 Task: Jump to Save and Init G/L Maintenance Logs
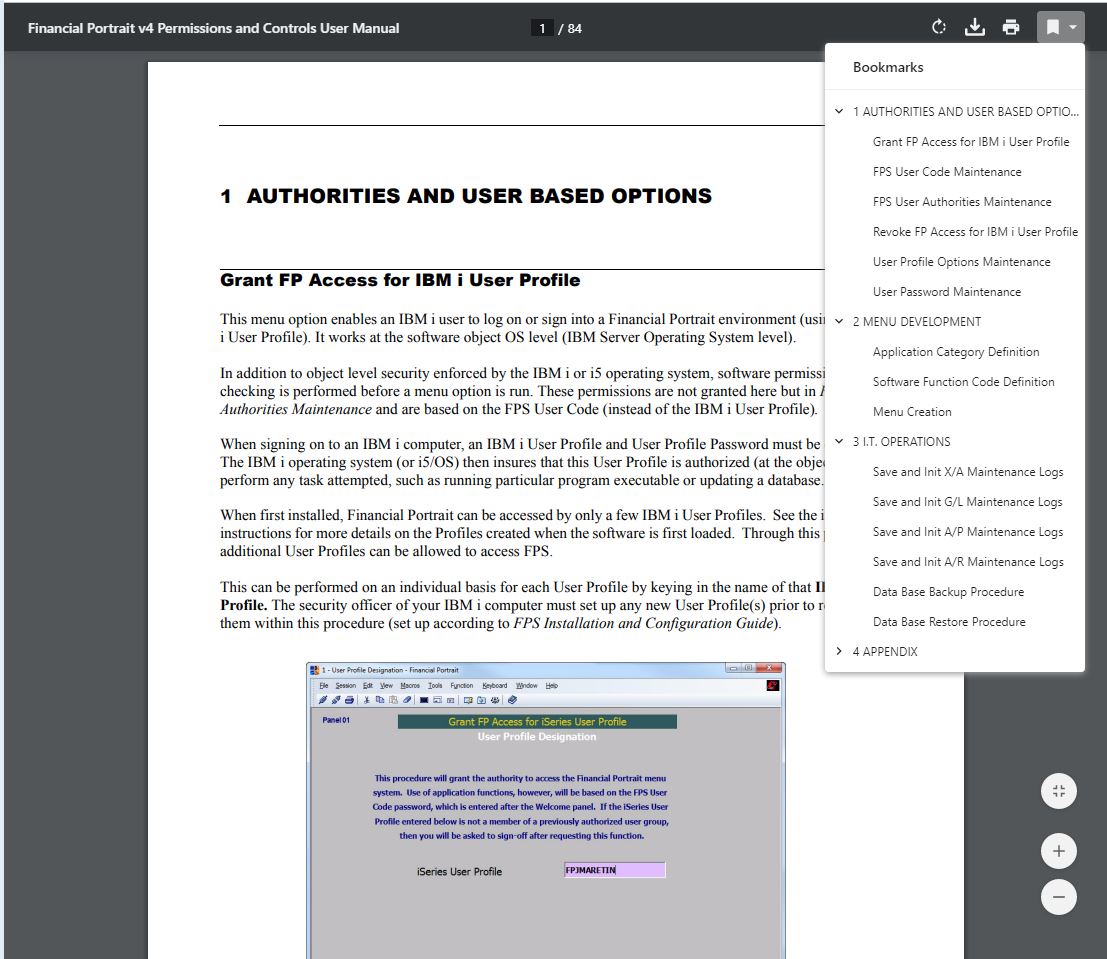967,501
